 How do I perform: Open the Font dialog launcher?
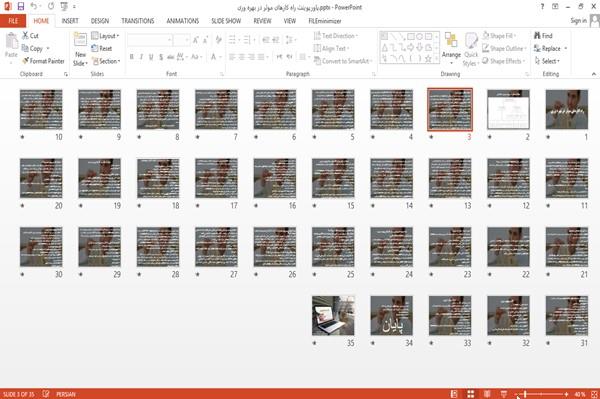click(222, 74)
